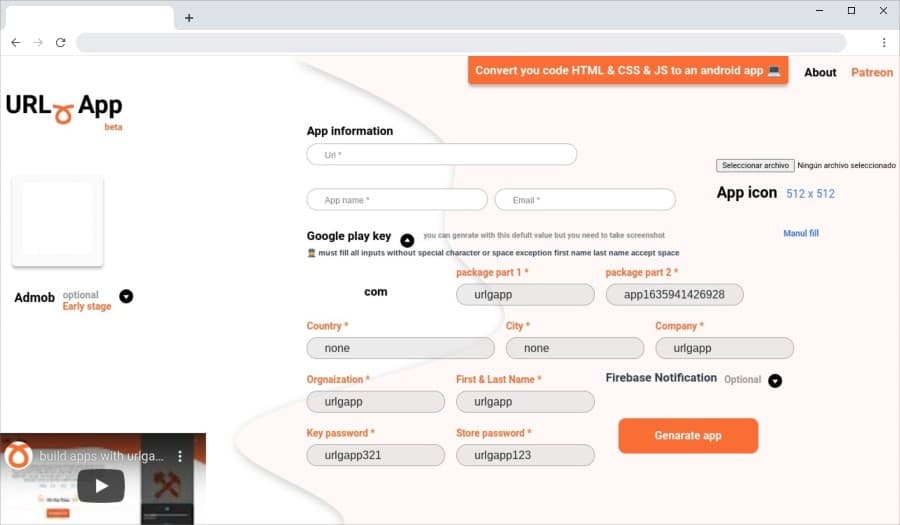Click the browser forward arrow

tap(38, 42)
